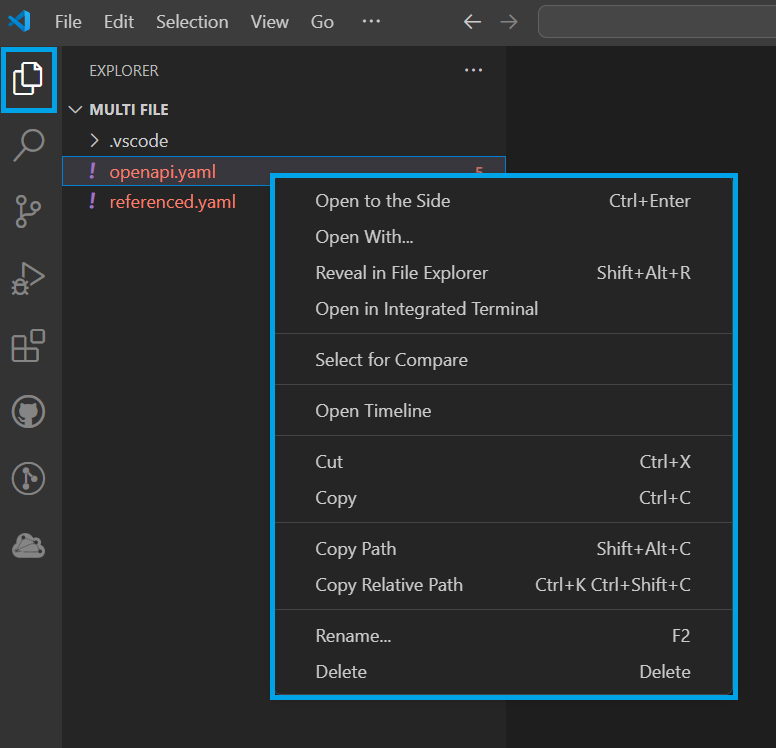This screenshot has width=776, height=748.
Task: Click the YAML icon beside openapi.yaml
Action: pos(92,171)
